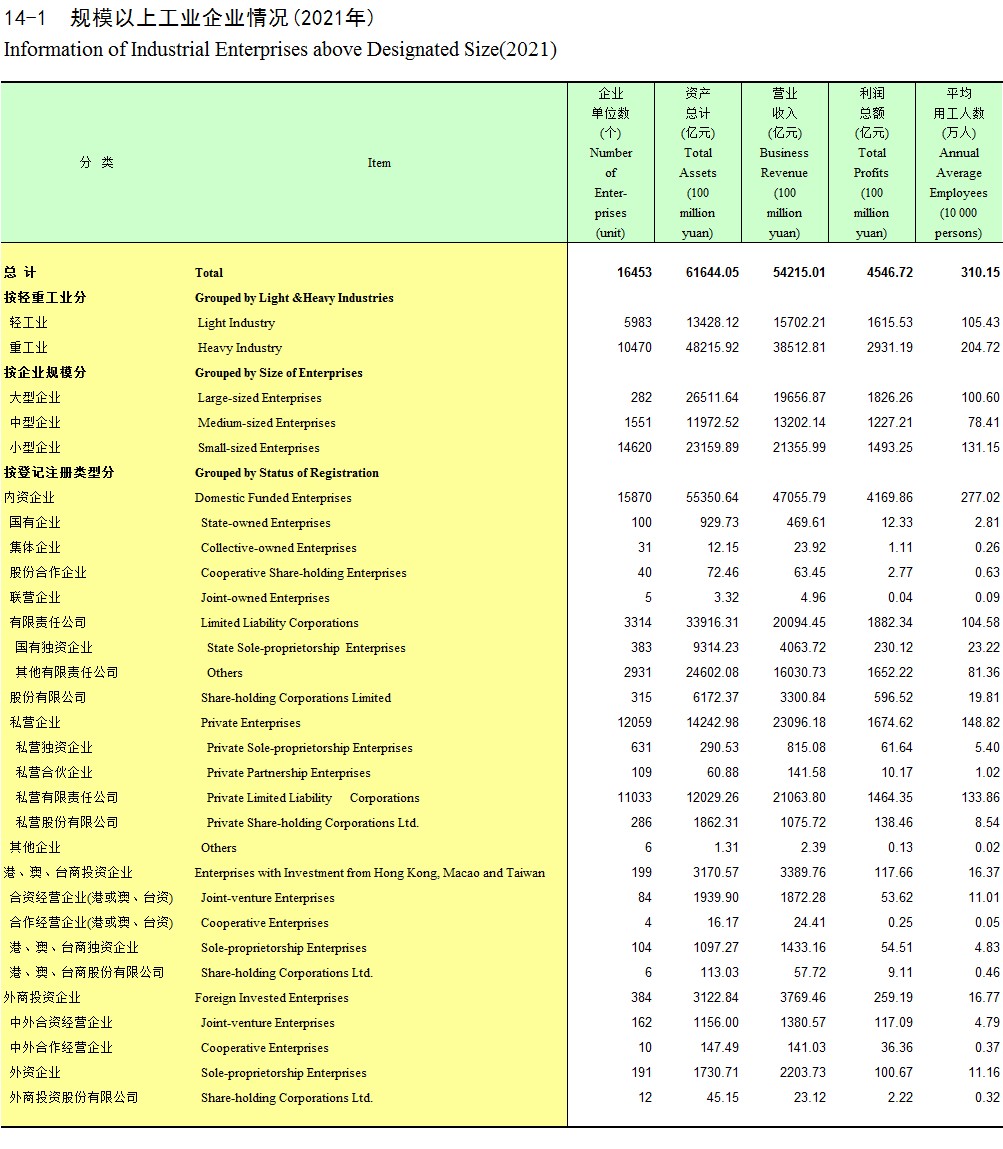
Task: Select the "Light Industry" item label
Action: pos(236,322)
